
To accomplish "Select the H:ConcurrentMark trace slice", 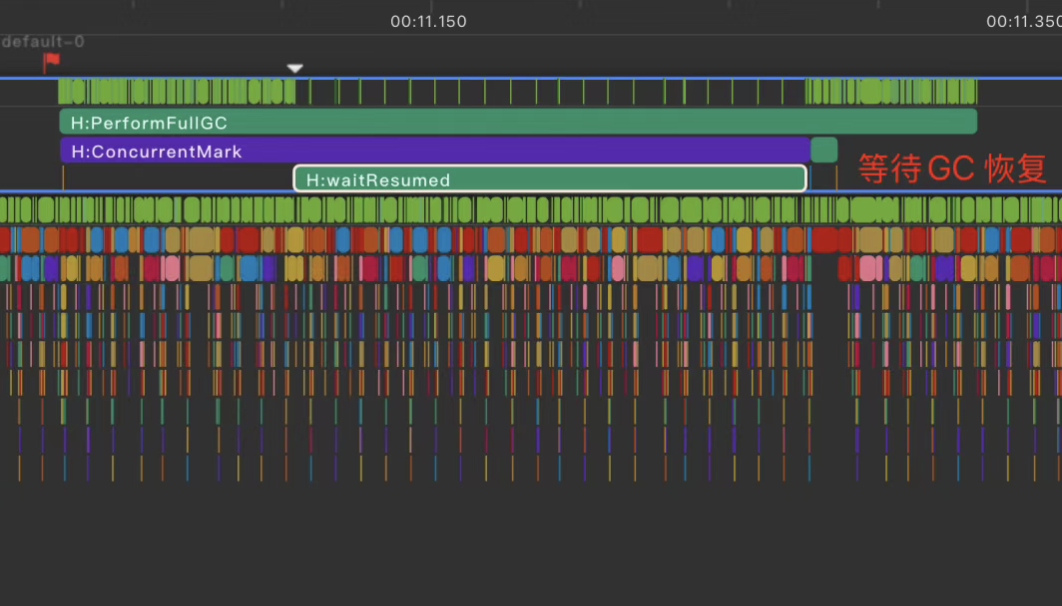I will [436, 150].
